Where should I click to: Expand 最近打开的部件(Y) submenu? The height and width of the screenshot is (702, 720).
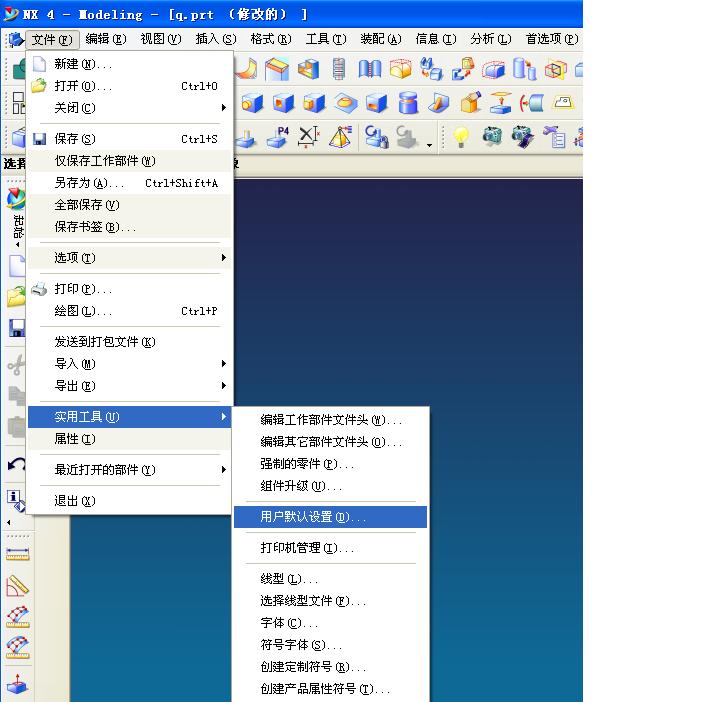tap(129, 470)
